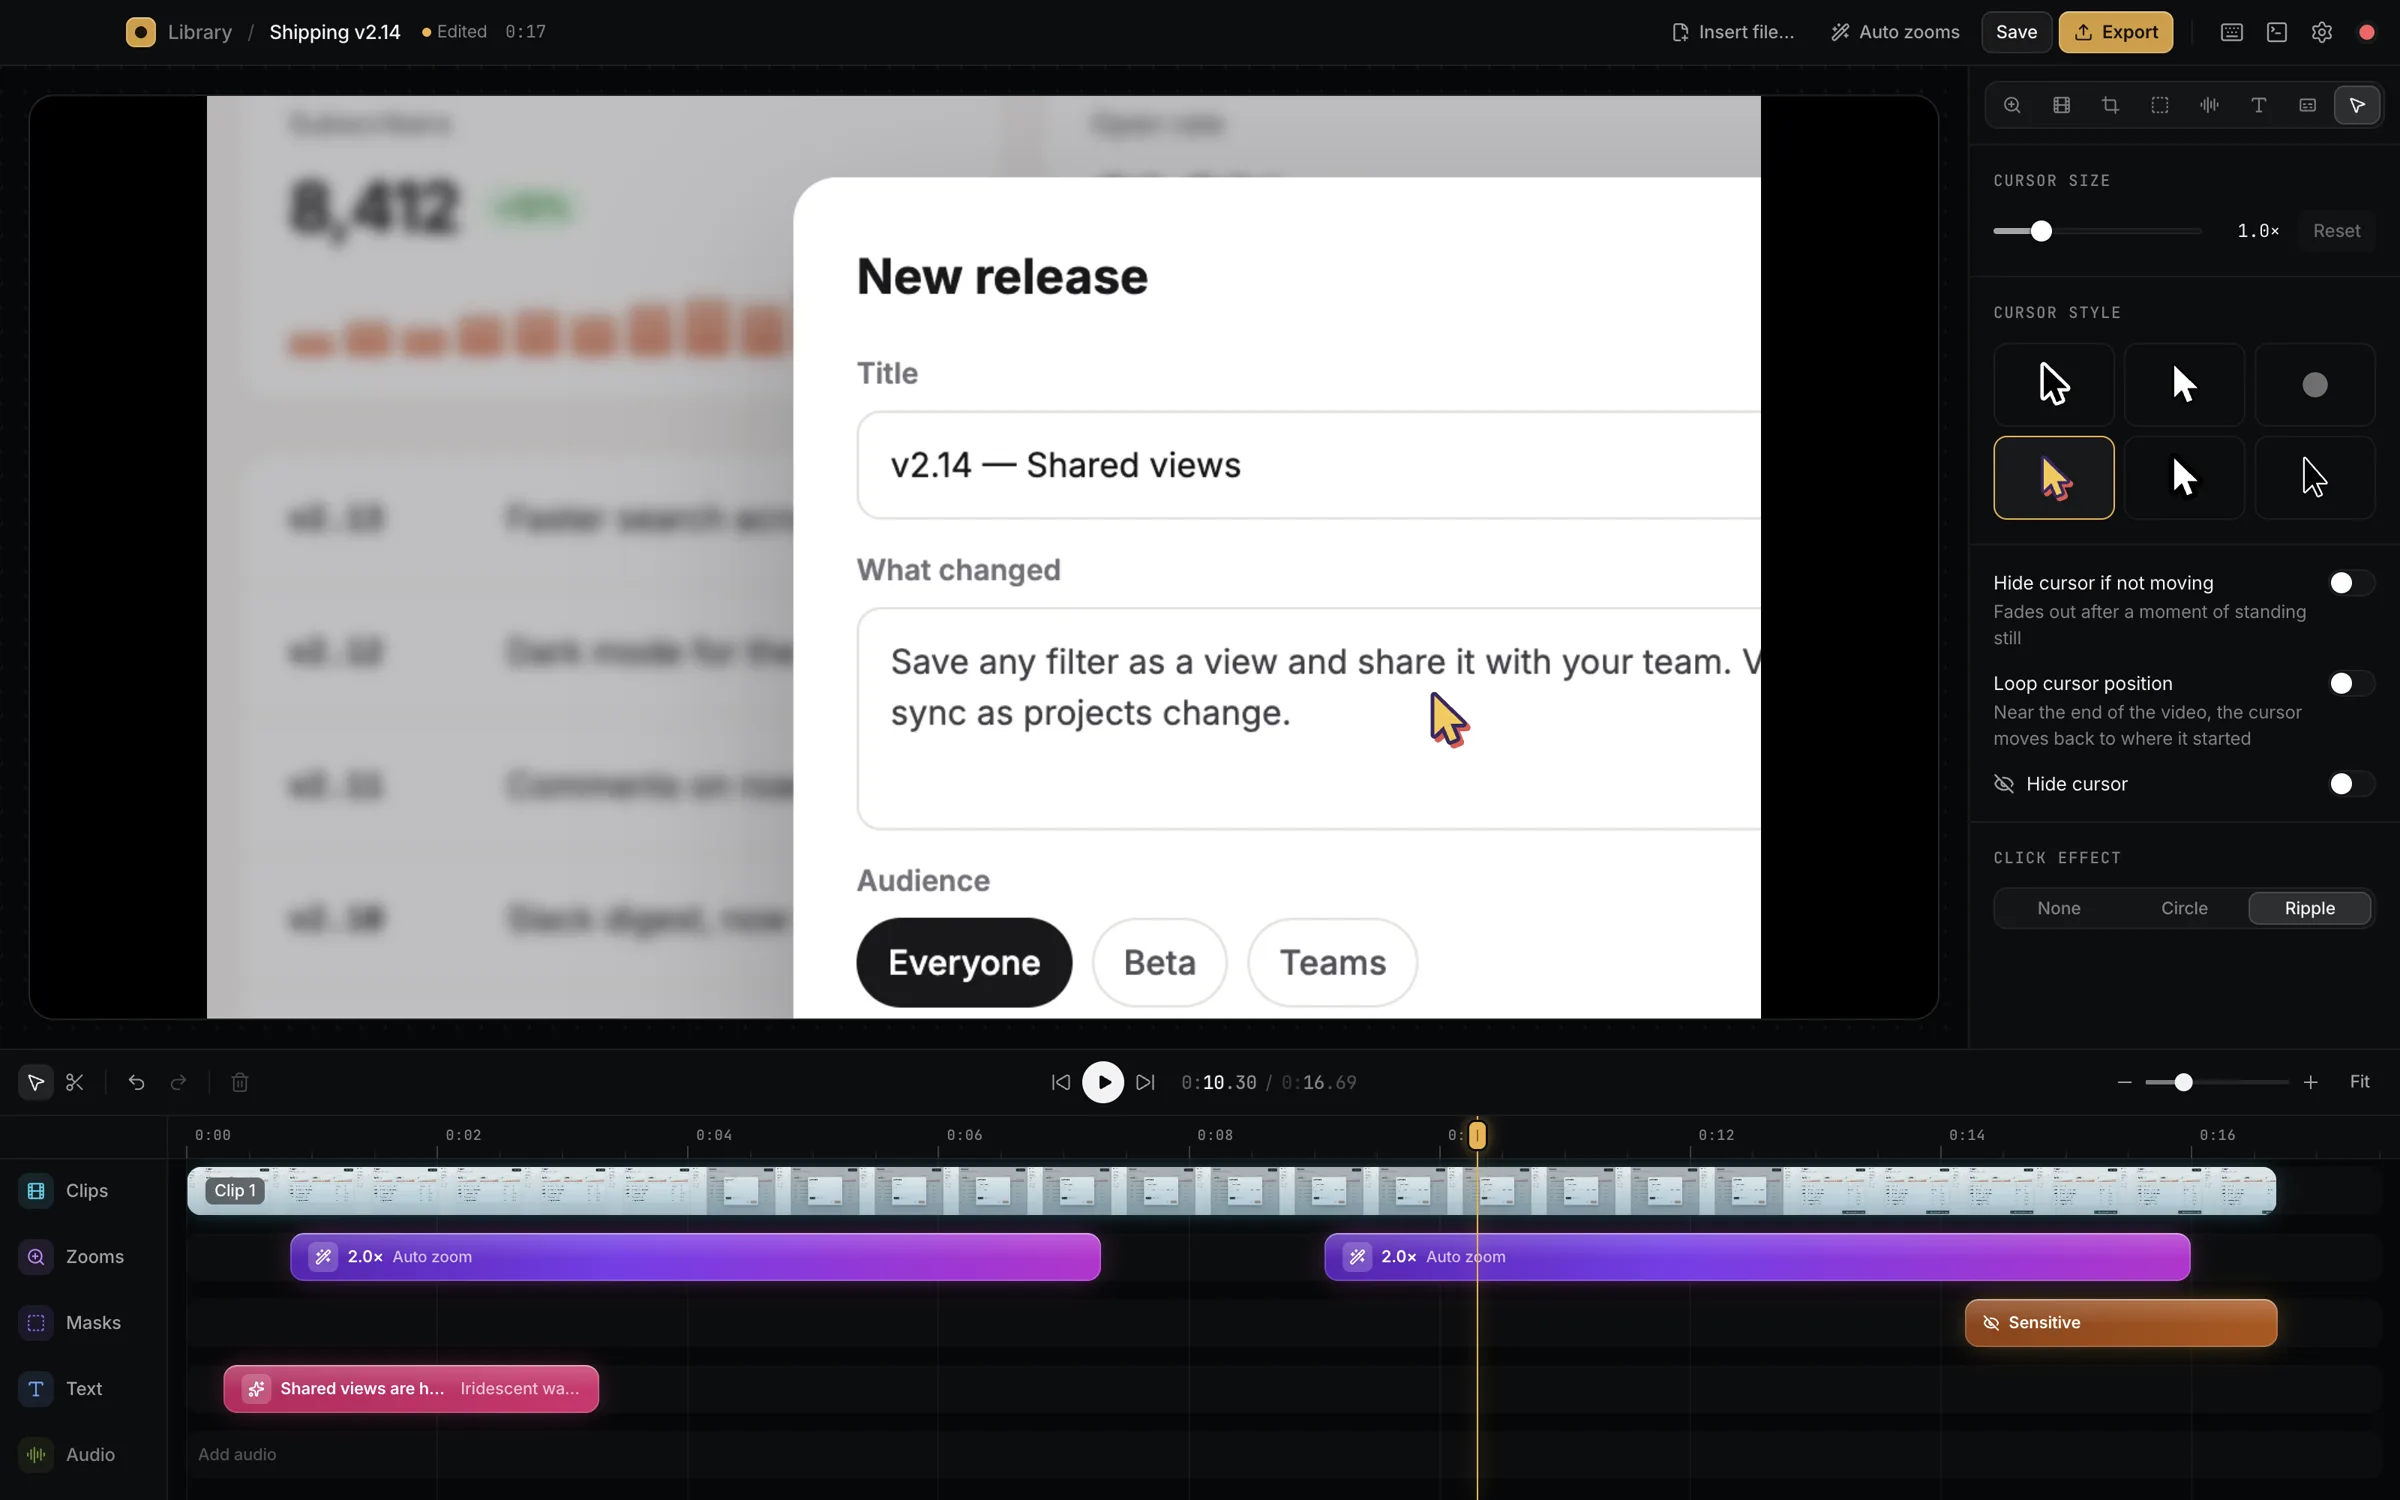
Task: Click the Audio track icon
Action: tap(36, 1454)
